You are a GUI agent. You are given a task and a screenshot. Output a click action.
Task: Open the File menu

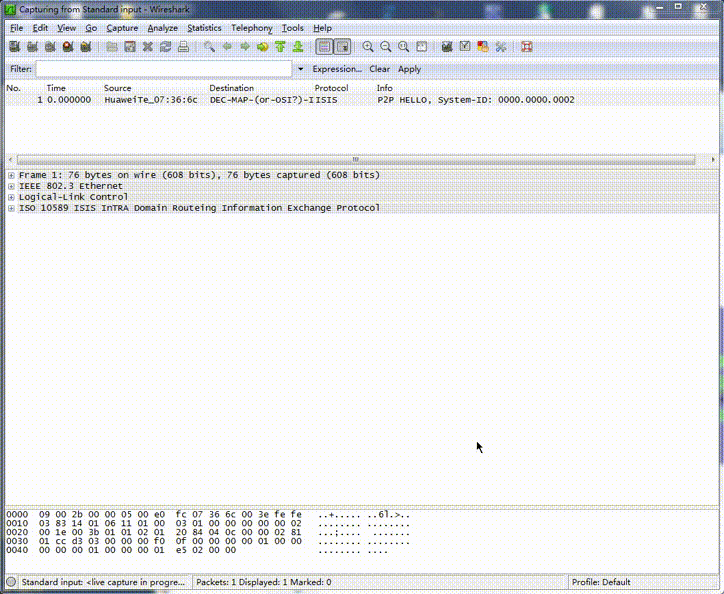[17, 28]
